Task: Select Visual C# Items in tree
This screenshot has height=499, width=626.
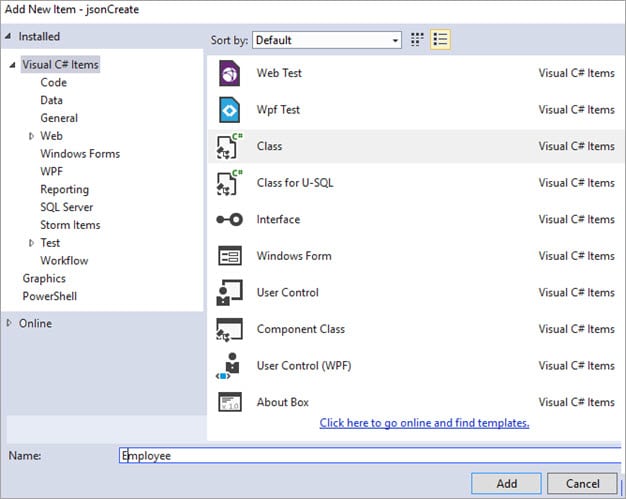Action: (60, 65)
